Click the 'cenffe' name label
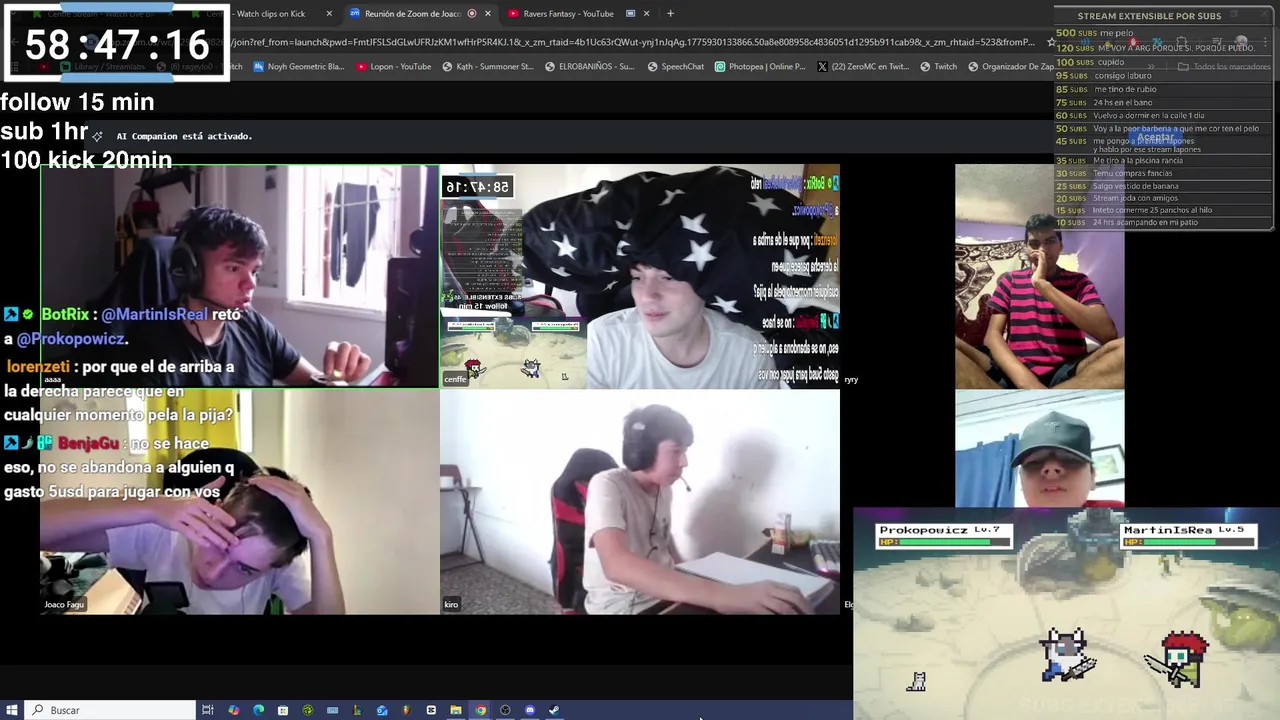Viewport: 1280px width, 720px height. (455, 379)
